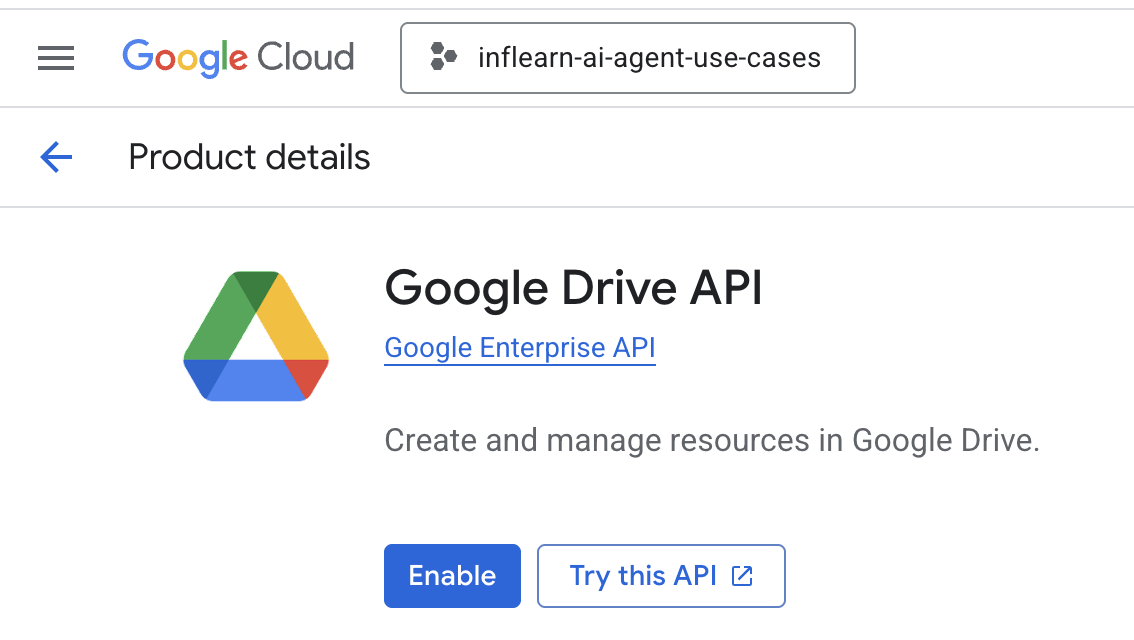Click the project hexagon icon
Image resolution: width=1134 pixels, height=640 pixels.
[x=443, y=56]
